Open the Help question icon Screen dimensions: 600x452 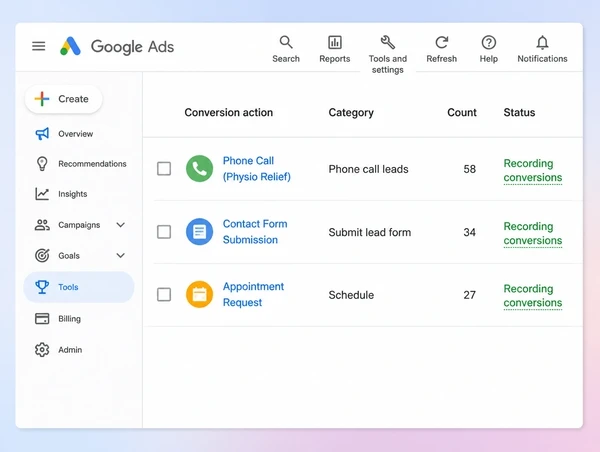coord(489,42)
